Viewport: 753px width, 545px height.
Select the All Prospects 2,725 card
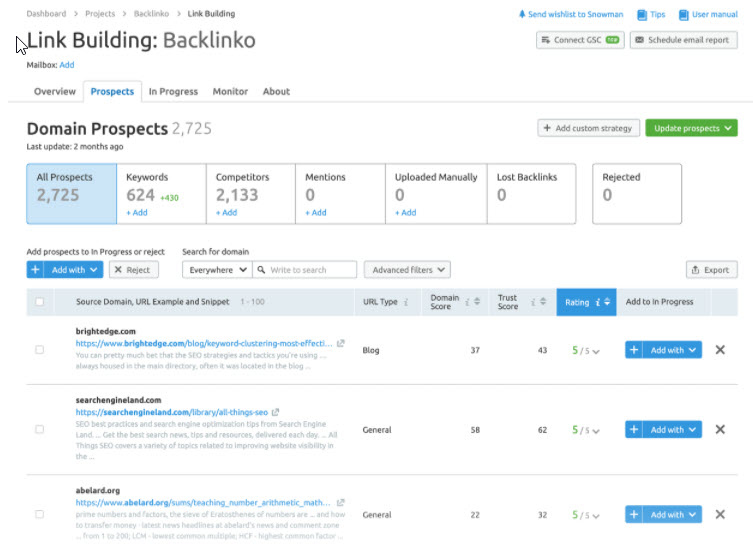(72, 194)
